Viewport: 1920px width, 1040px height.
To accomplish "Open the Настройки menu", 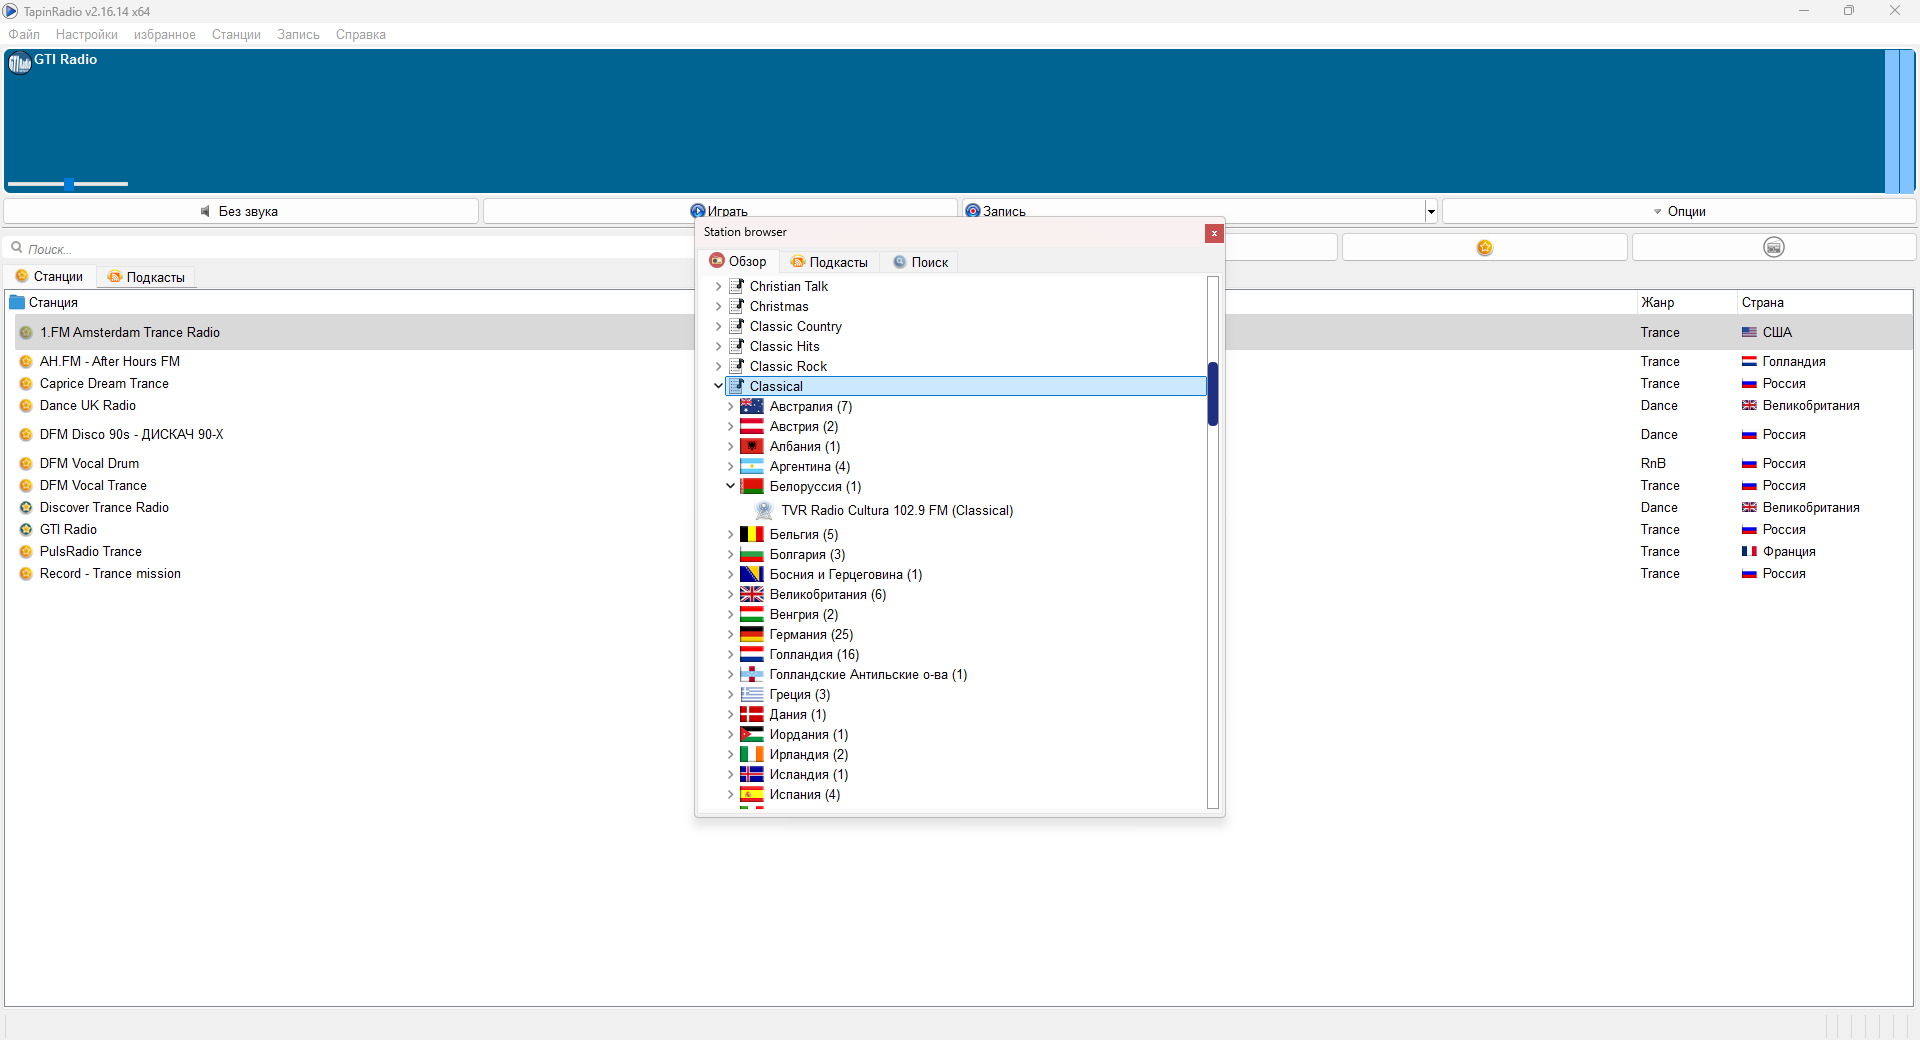I will pyautogui.click(x=86, y=34).
